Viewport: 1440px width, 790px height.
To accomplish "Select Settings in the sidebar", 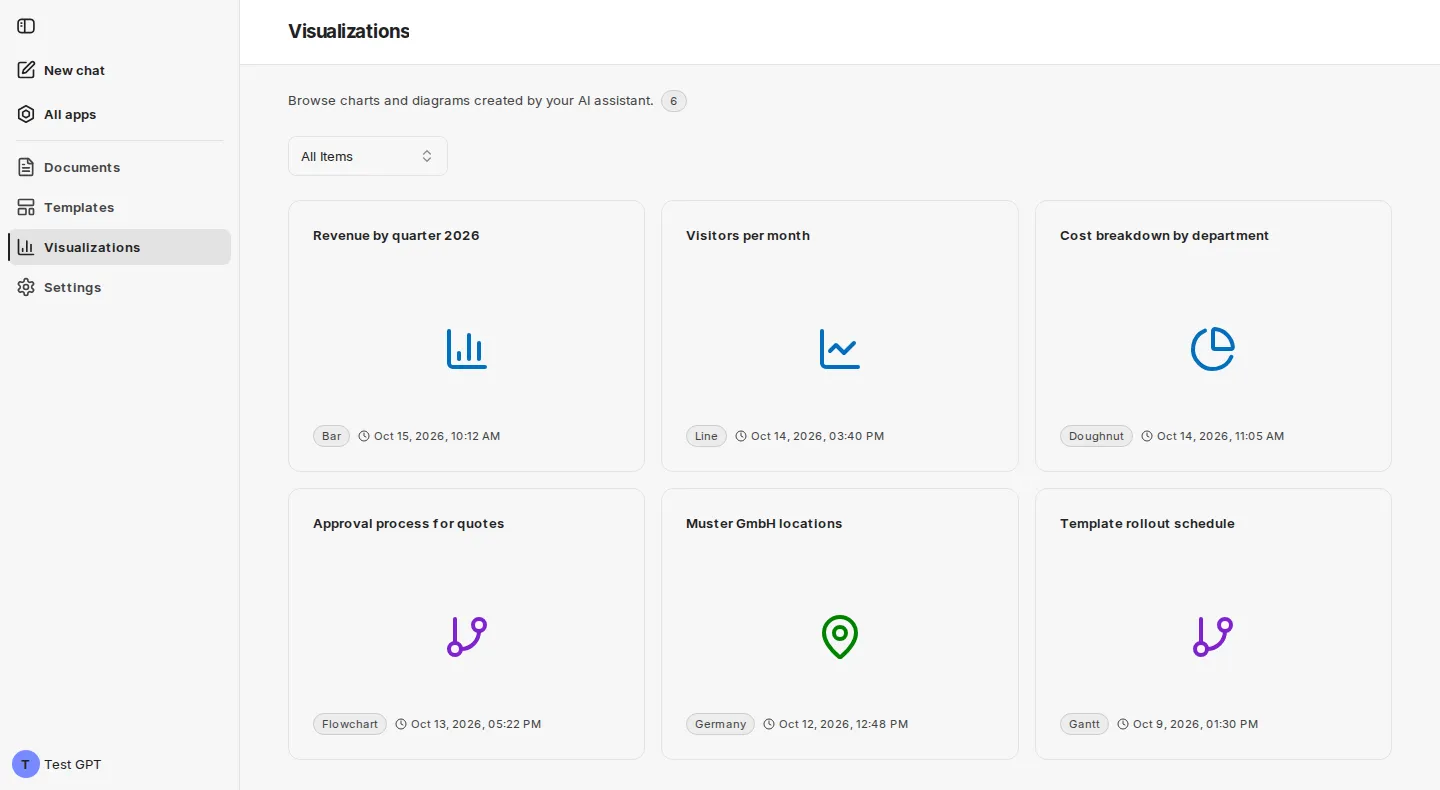I will click(119, 287).
